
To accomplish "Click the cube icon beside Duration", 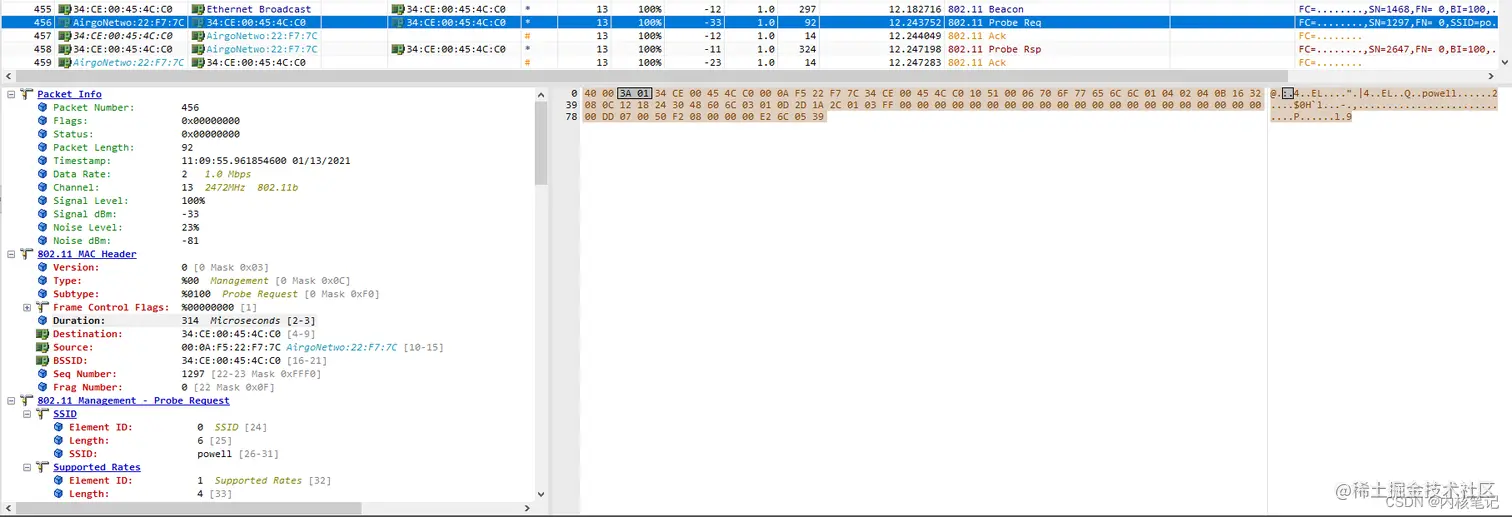I will tap(43, 321).
